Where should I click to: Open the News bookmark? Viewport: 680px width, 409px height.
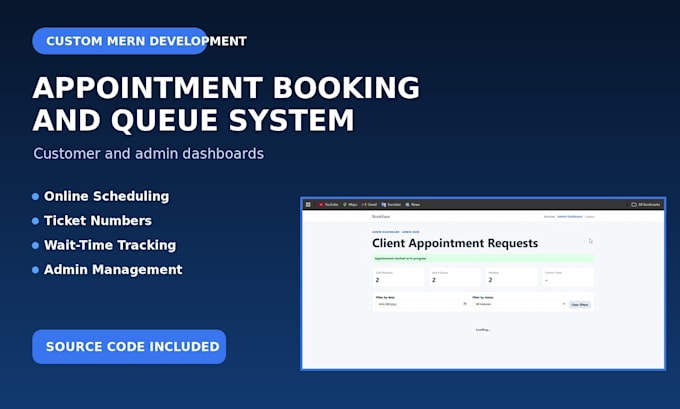(412, 204)
